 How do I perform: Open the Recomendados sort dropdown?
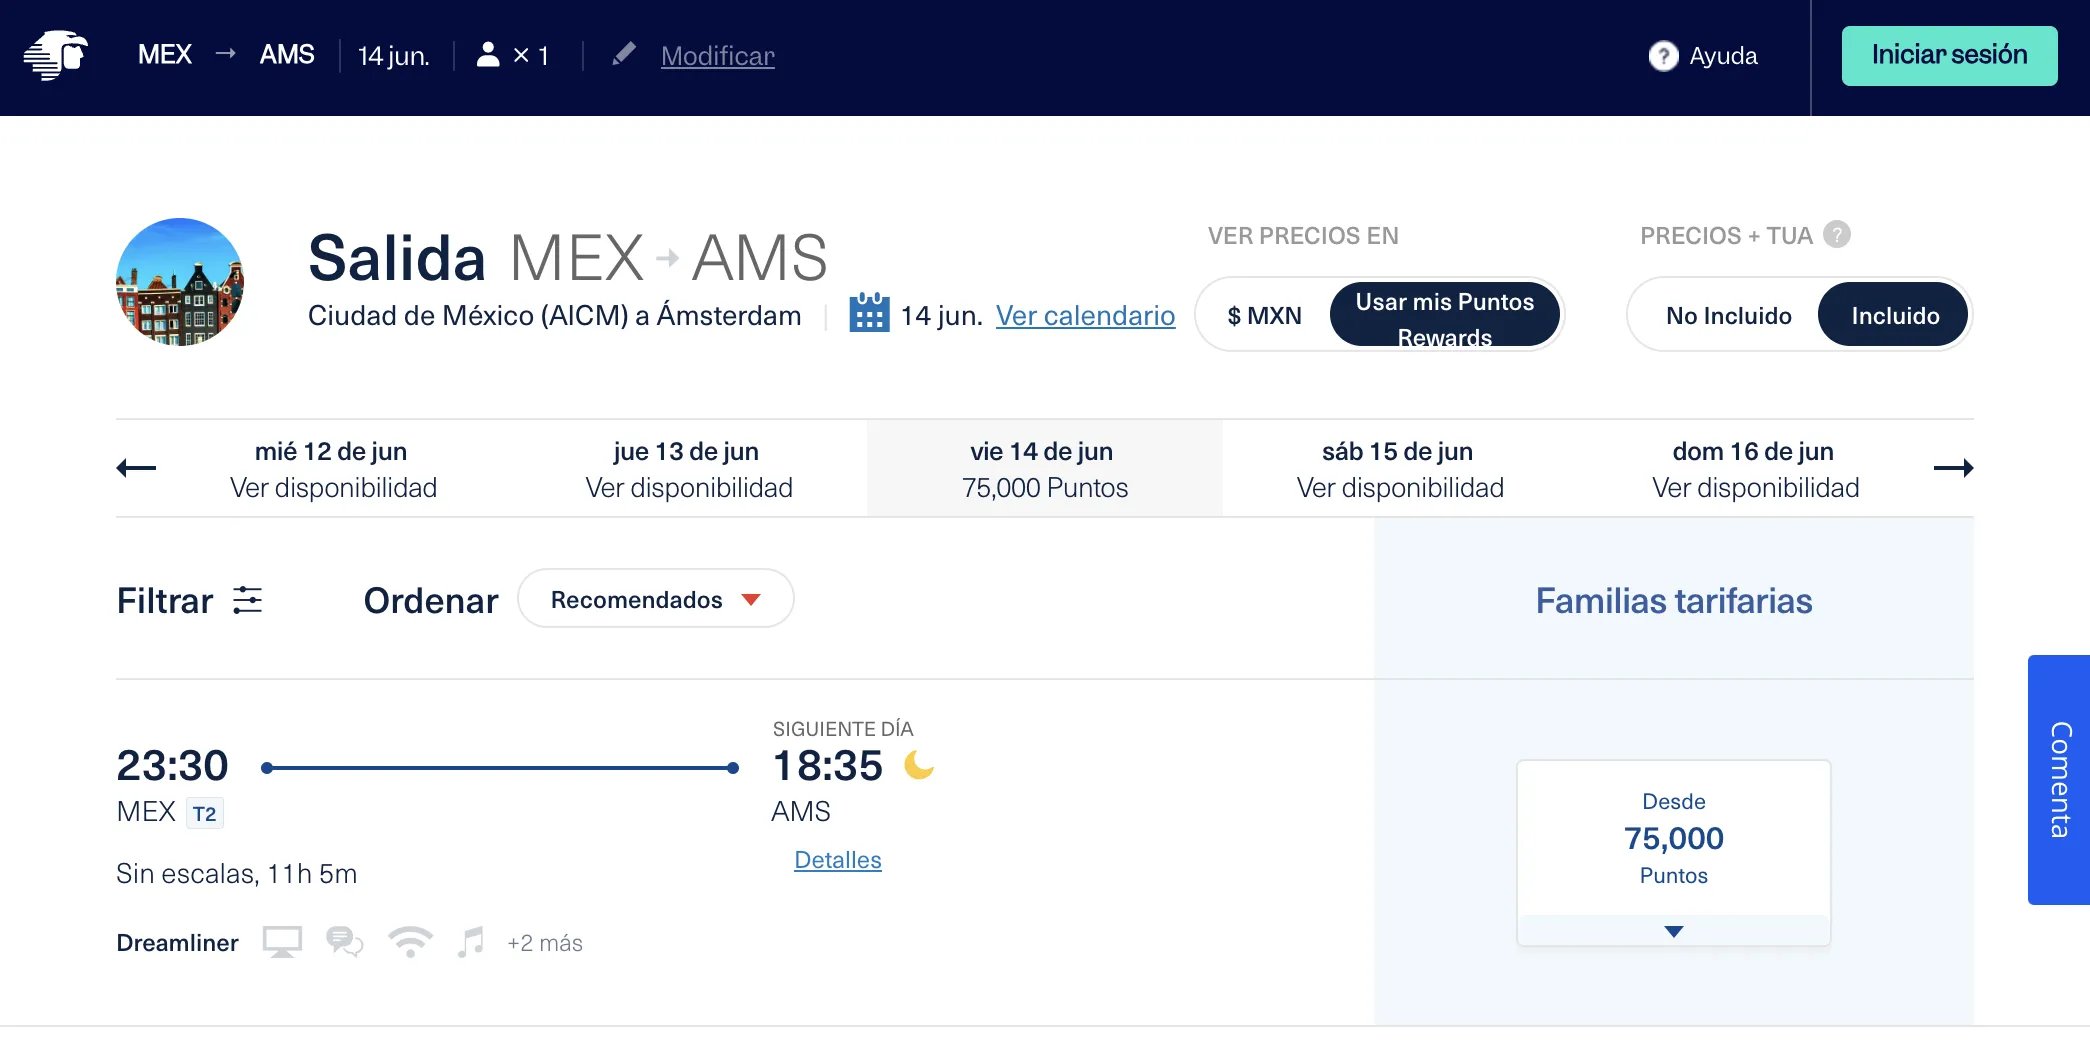click(656, 599)
